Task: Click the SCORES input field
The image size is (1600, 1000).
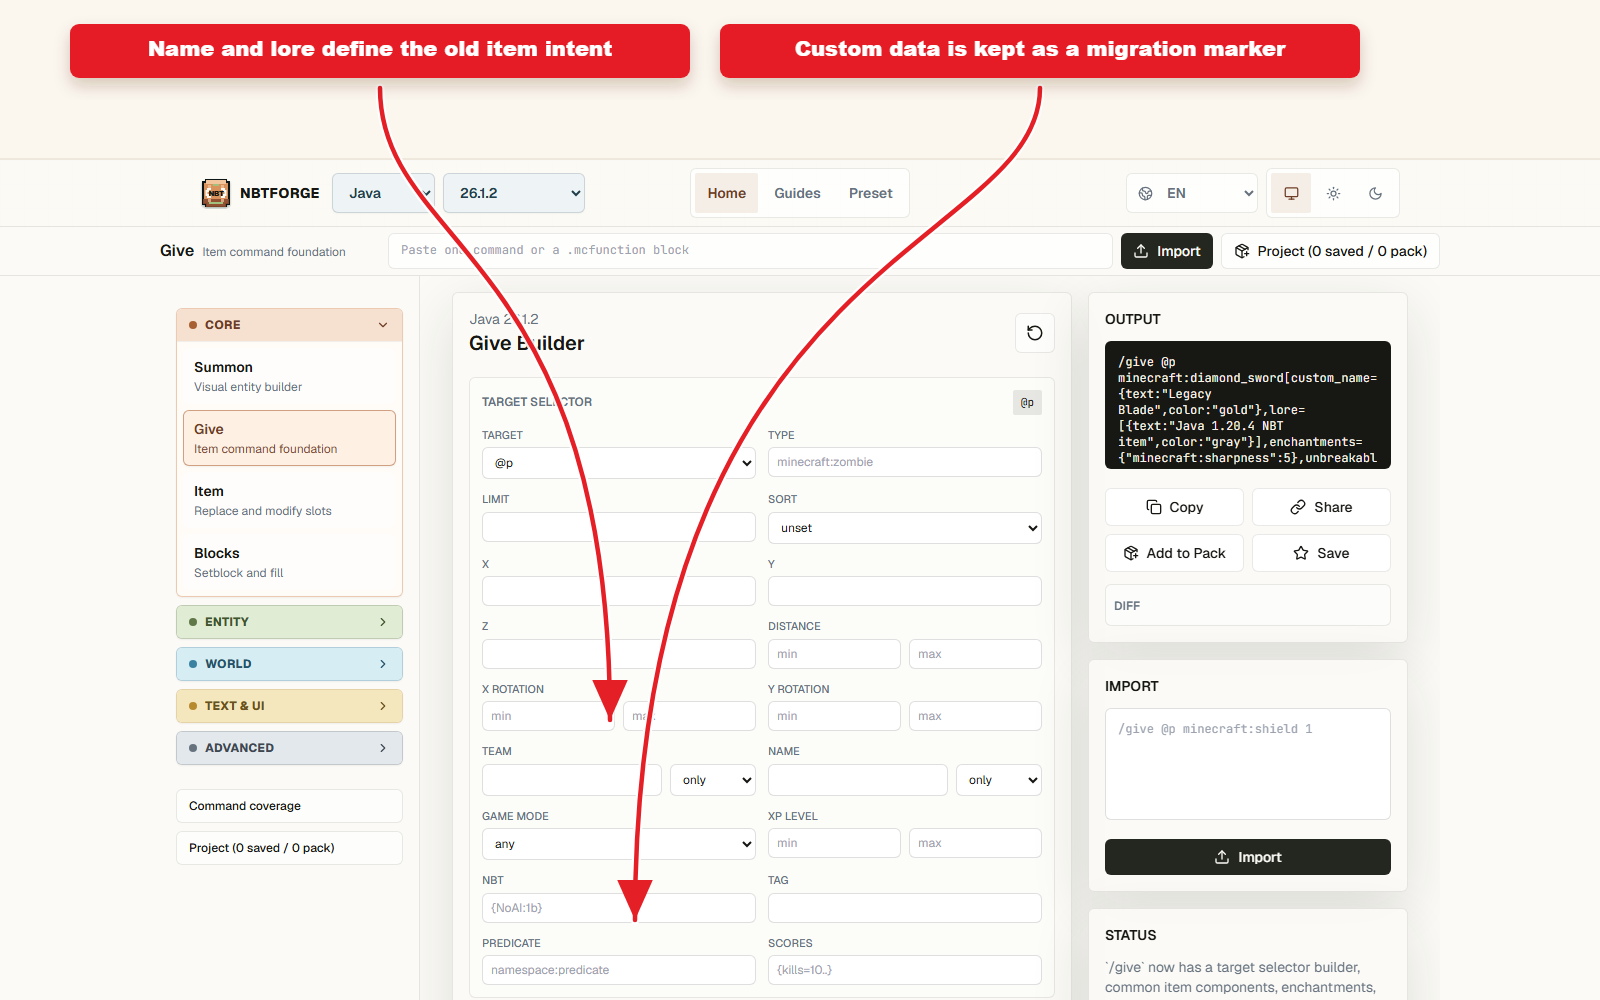Action: pos(905,970)
